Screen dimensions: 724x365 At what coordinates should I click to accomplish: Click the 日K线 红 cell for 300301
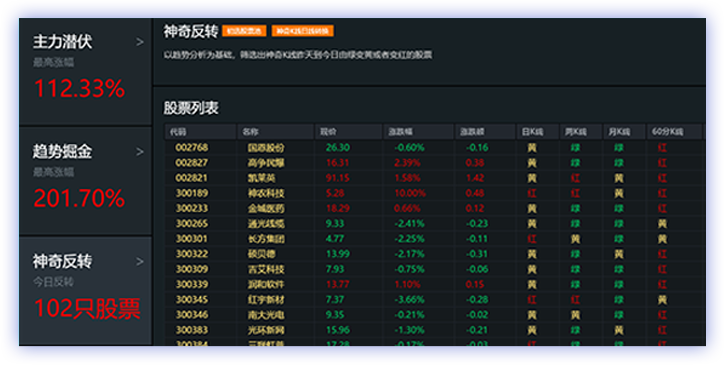point(532,239)
